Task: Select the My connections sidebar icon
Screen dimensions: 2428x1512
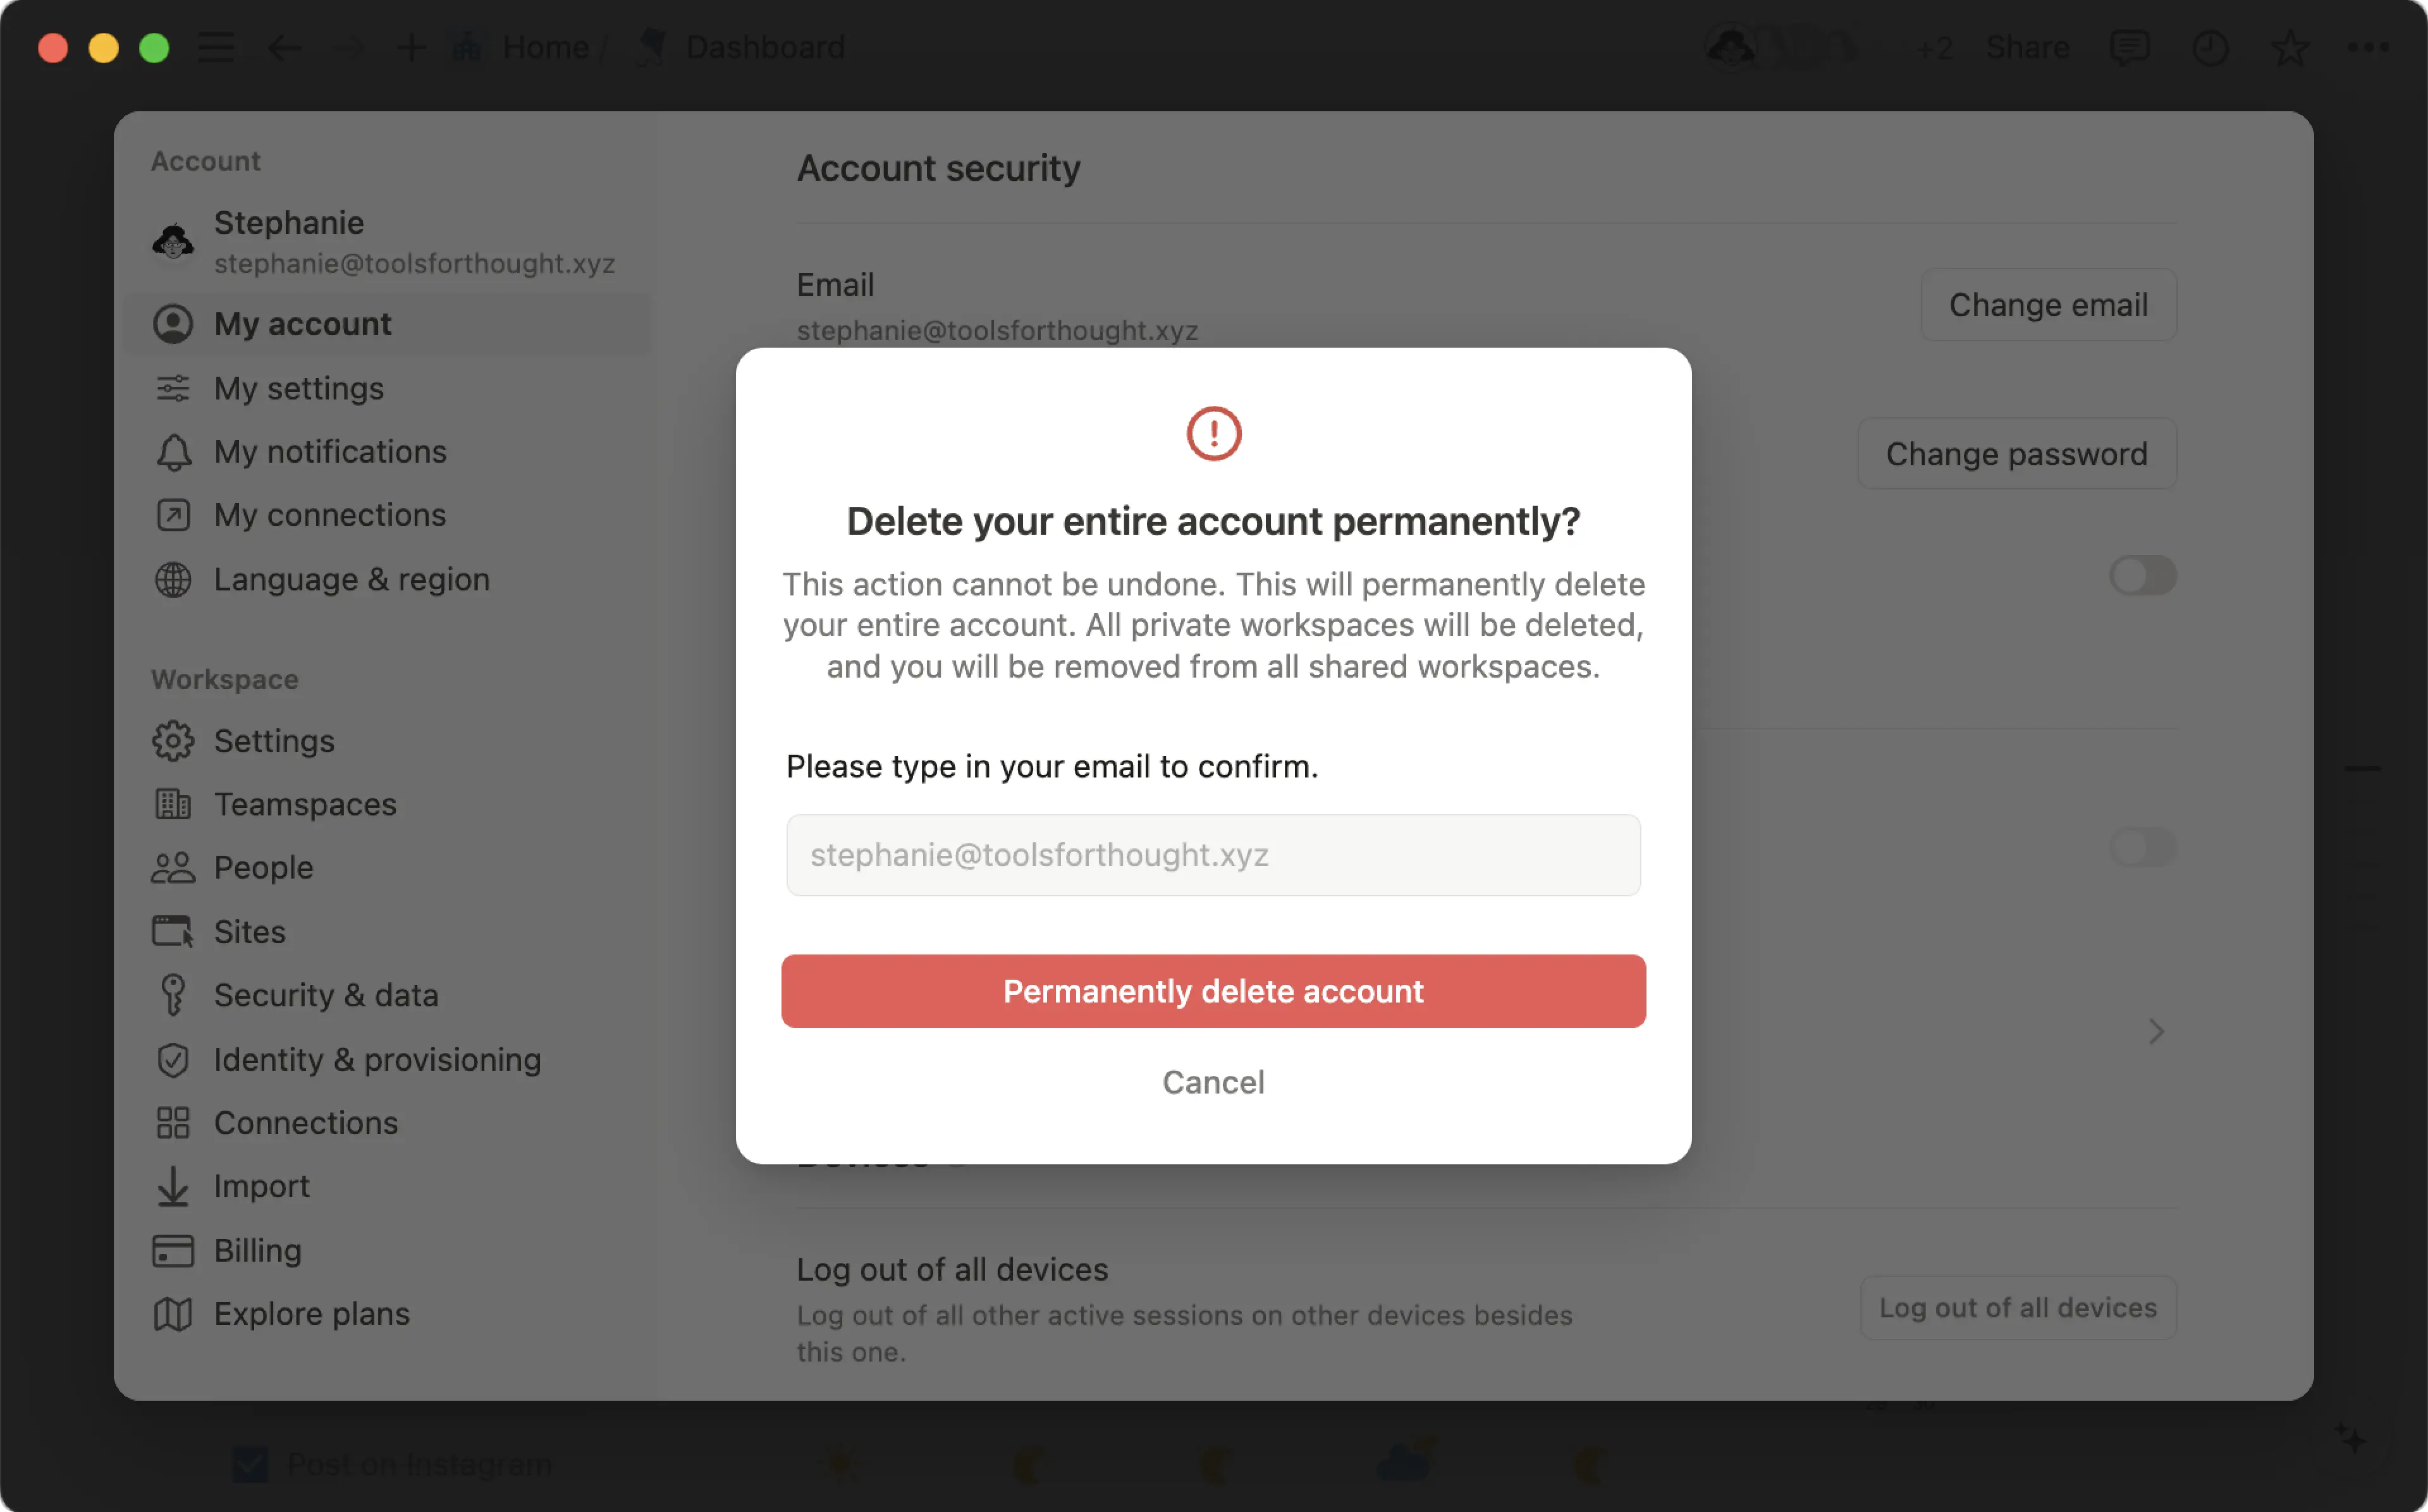Action: (172, 514)
